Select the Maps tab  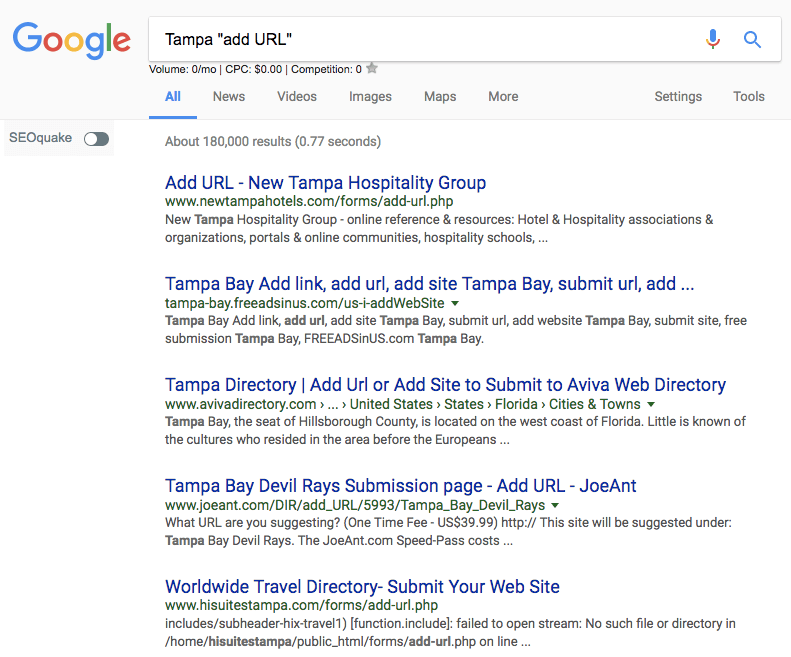(440, 97)
